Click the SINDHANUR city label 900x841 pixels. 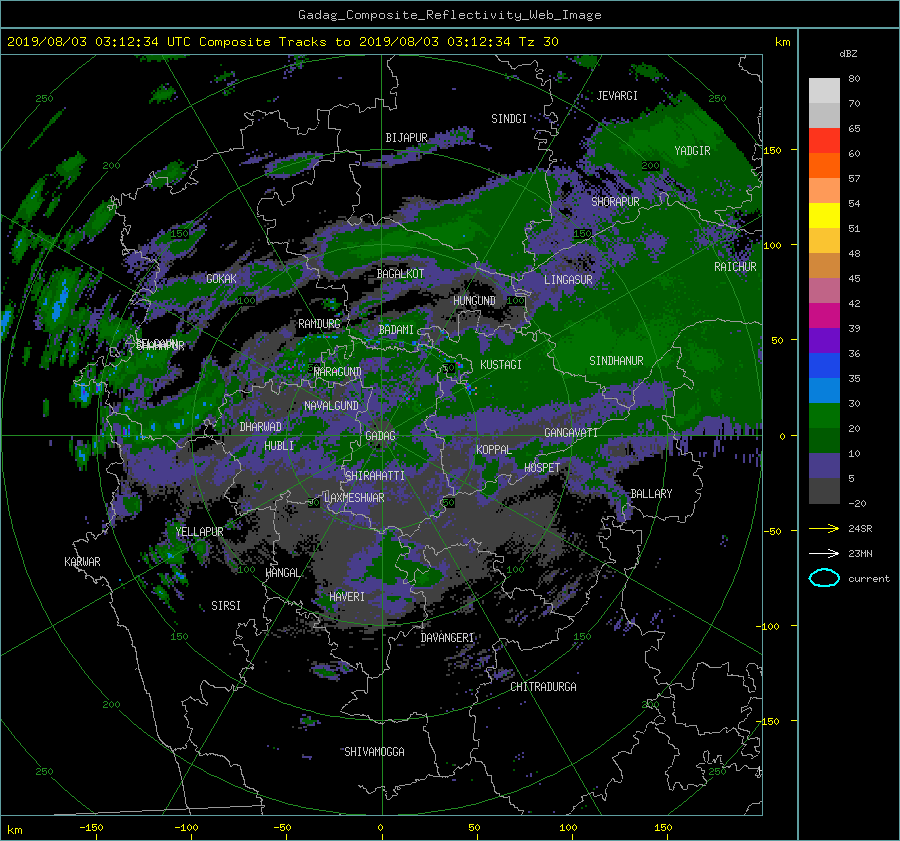(x=616, y=361)
